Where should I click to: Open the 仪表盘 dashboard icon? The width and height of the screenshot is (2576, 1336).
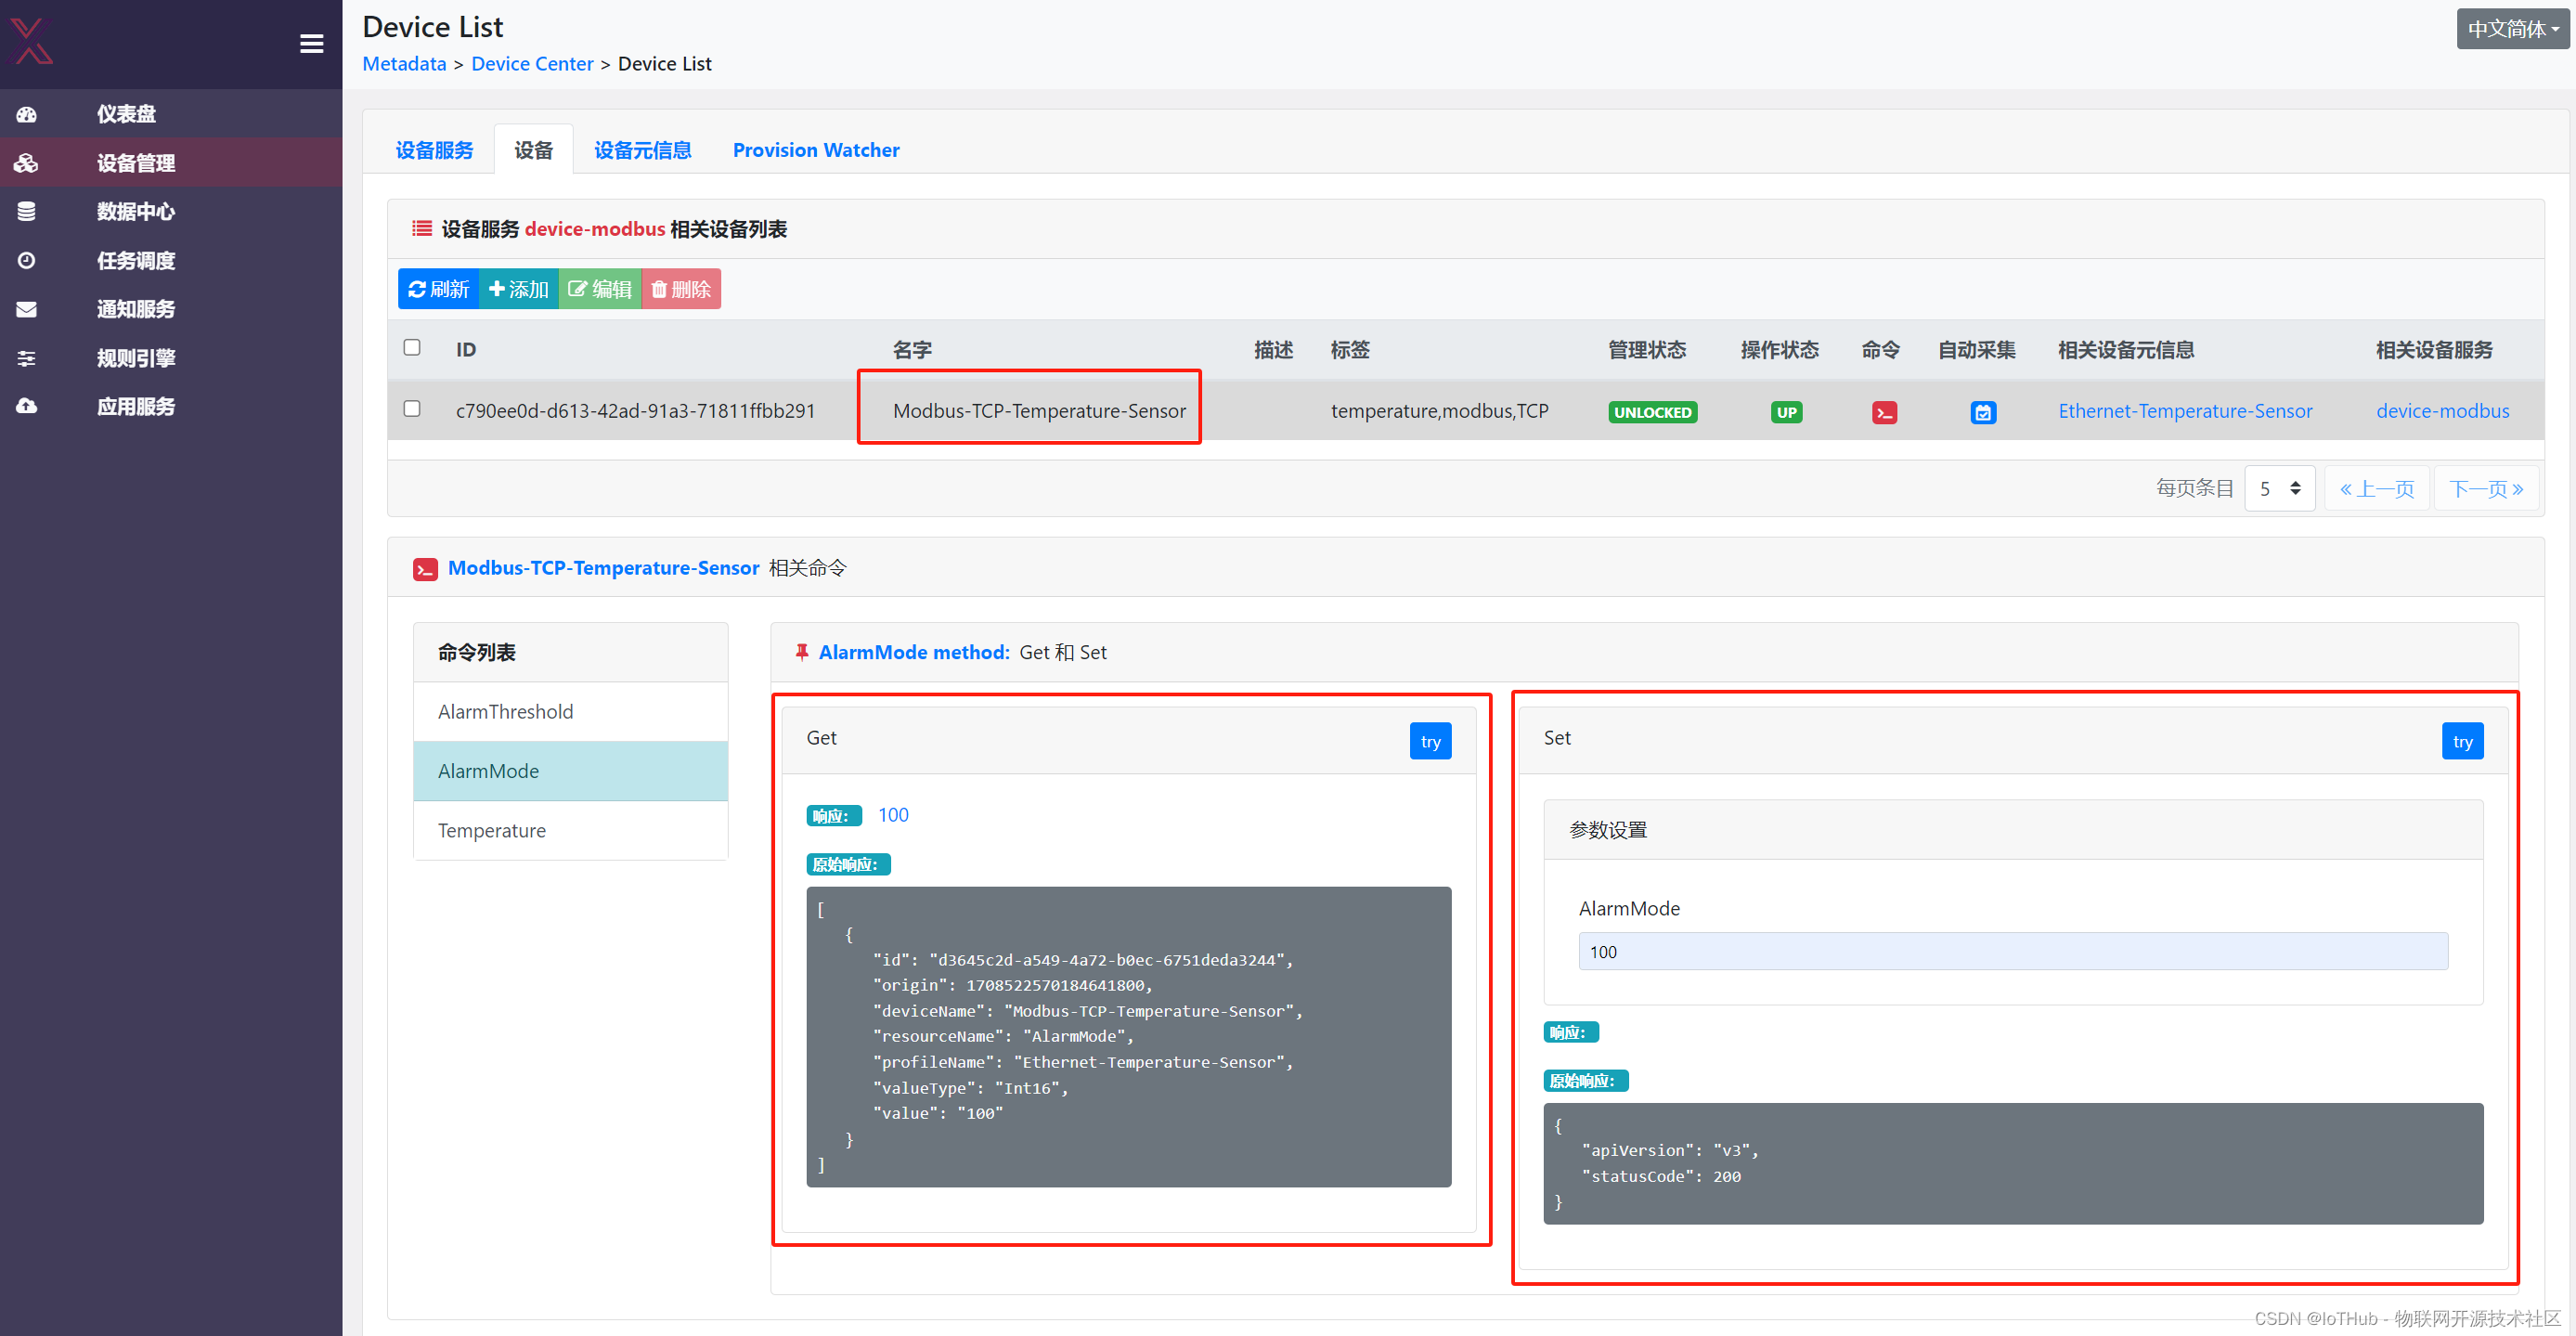click(27, 114)
